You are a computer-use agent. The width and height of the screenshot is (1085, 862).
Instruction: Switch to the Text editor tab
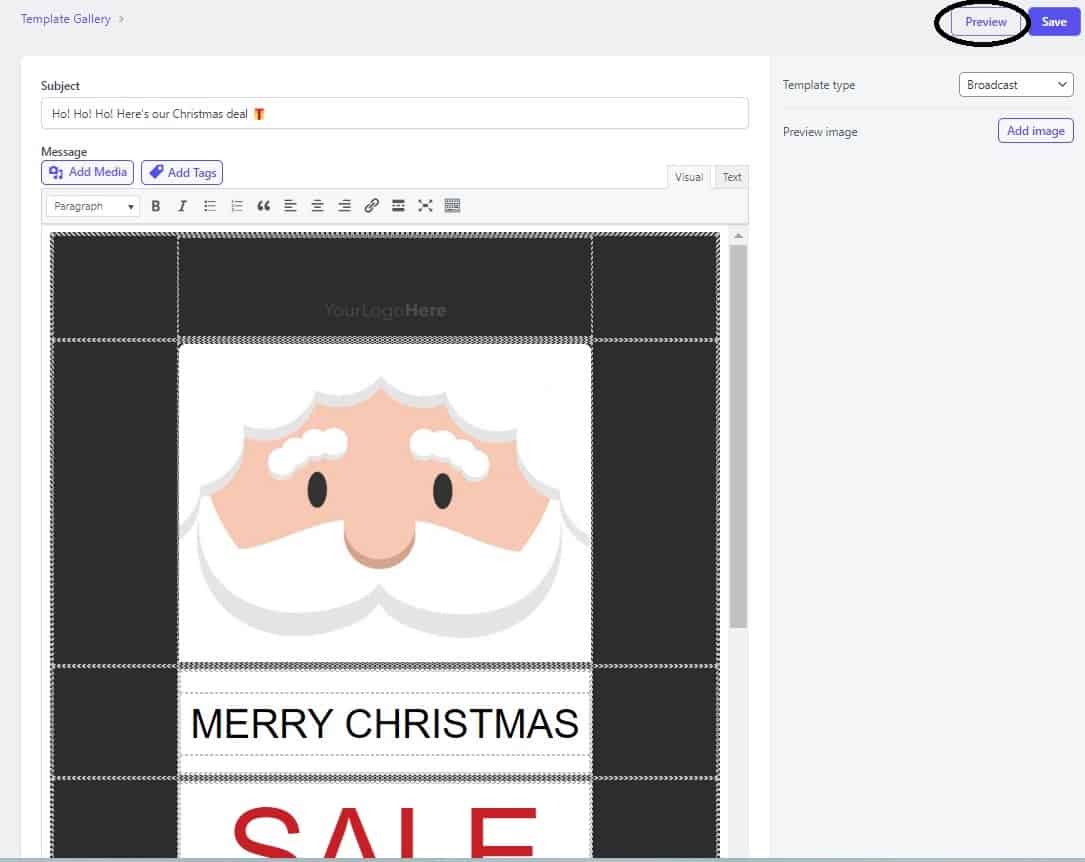click(x=731, y=177)
